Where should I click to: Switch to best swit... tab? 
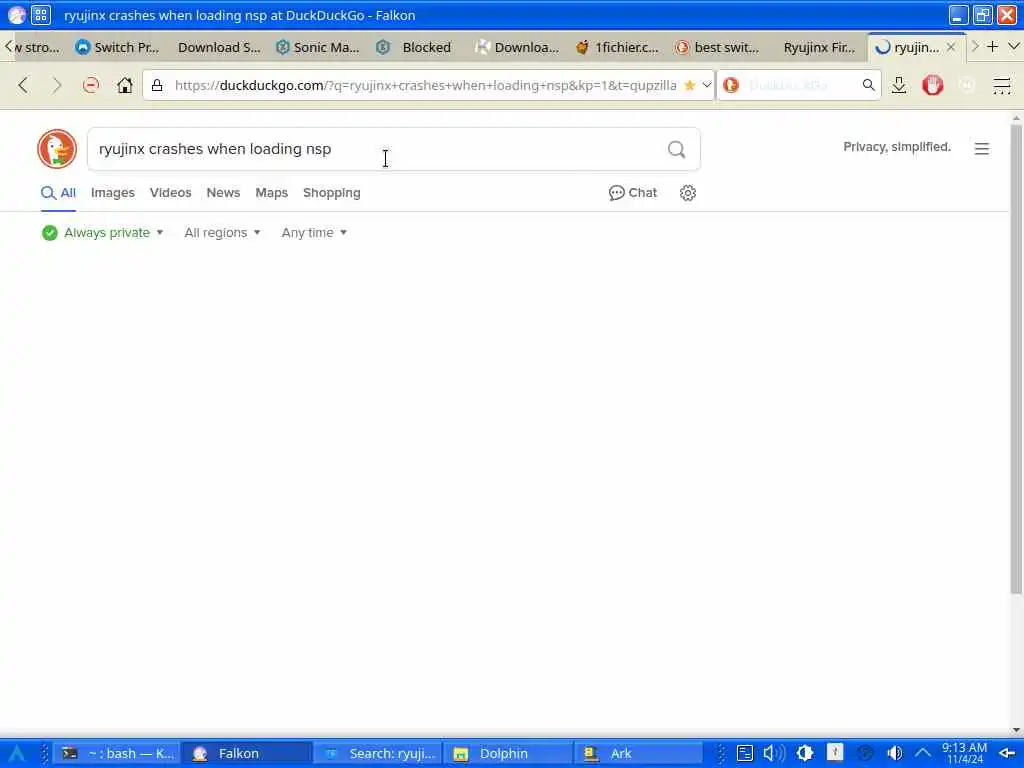point(718,47)
